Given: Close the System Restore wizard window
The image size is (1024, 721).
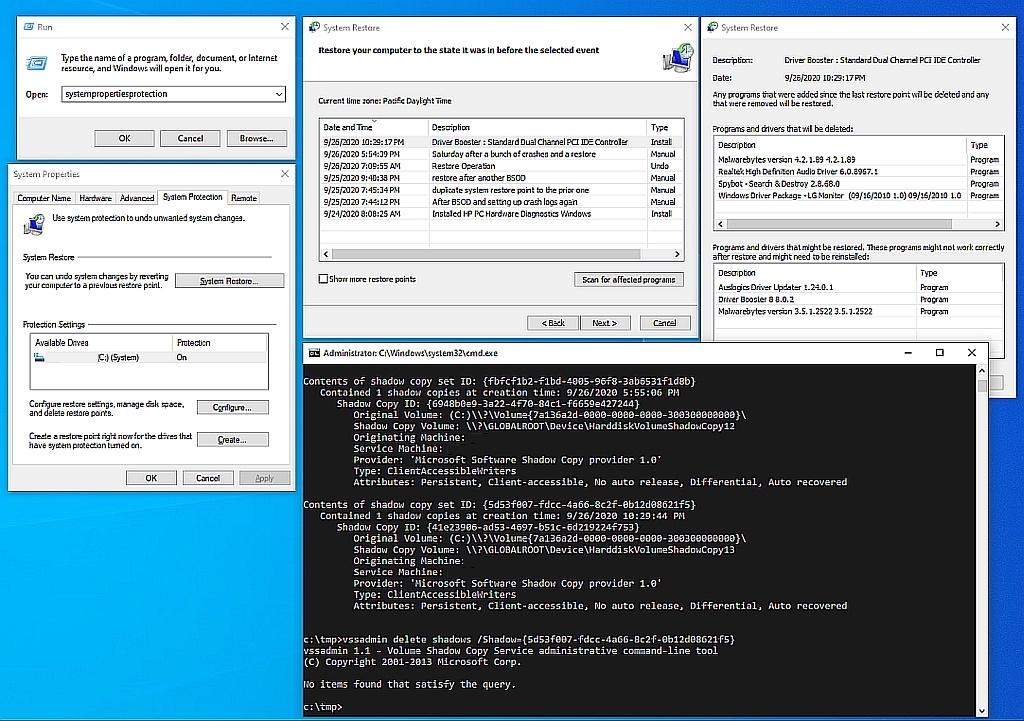Looking at the screenshot, I should [x=688, y=27].
